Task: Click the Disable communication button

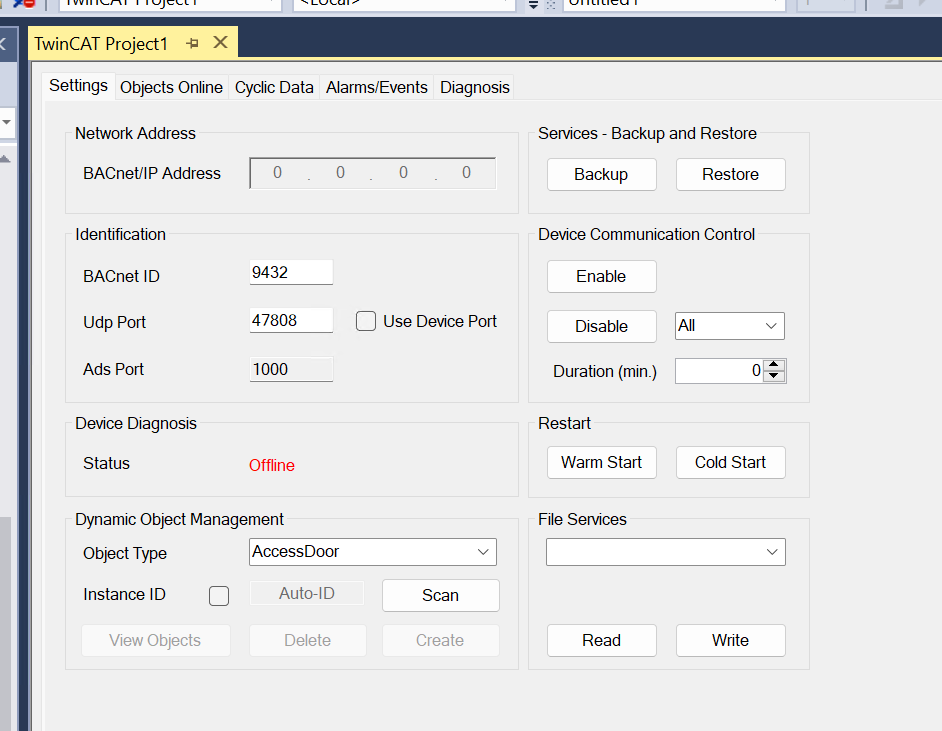Action: coord(601,326)
